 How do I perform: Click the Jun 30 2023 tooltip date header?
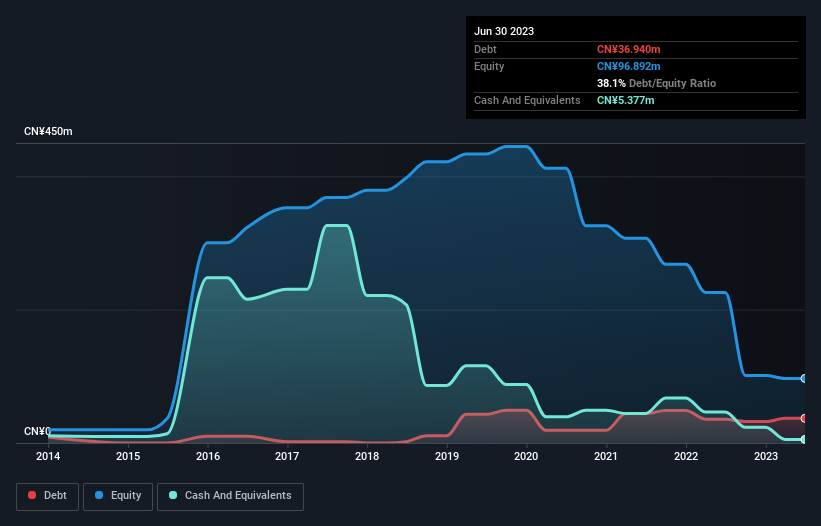click(504, 31)
